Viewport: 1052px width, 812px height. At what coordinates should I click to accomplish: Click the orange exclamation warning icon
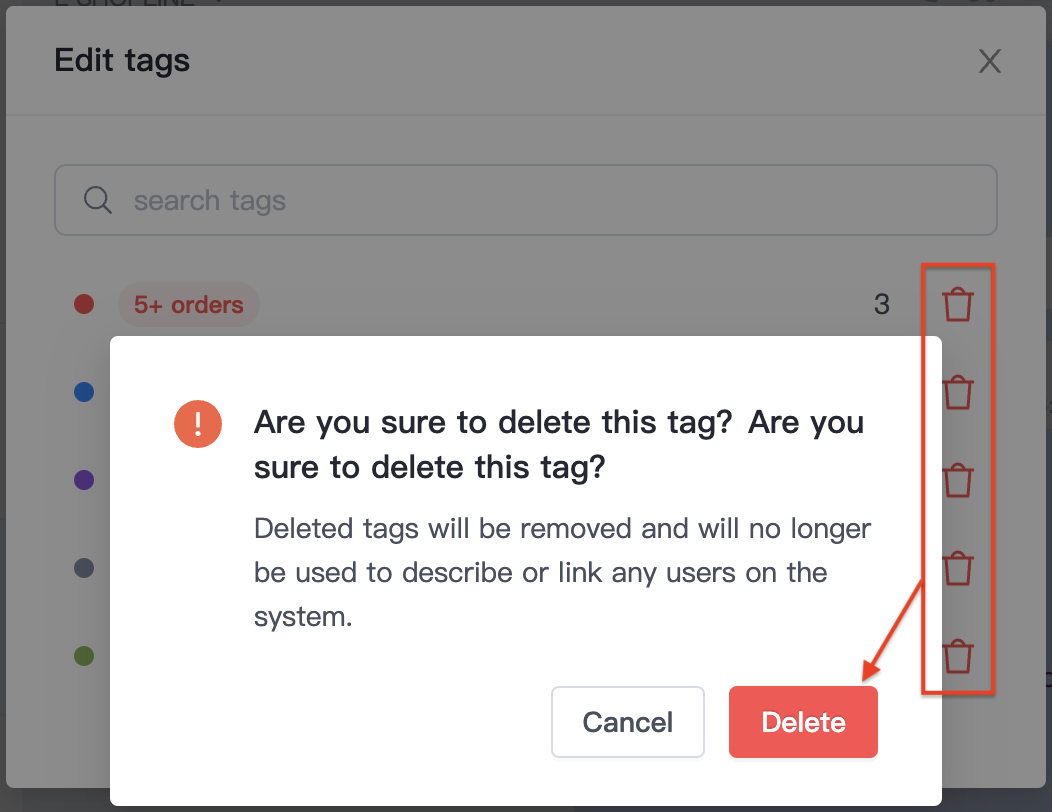198,424
